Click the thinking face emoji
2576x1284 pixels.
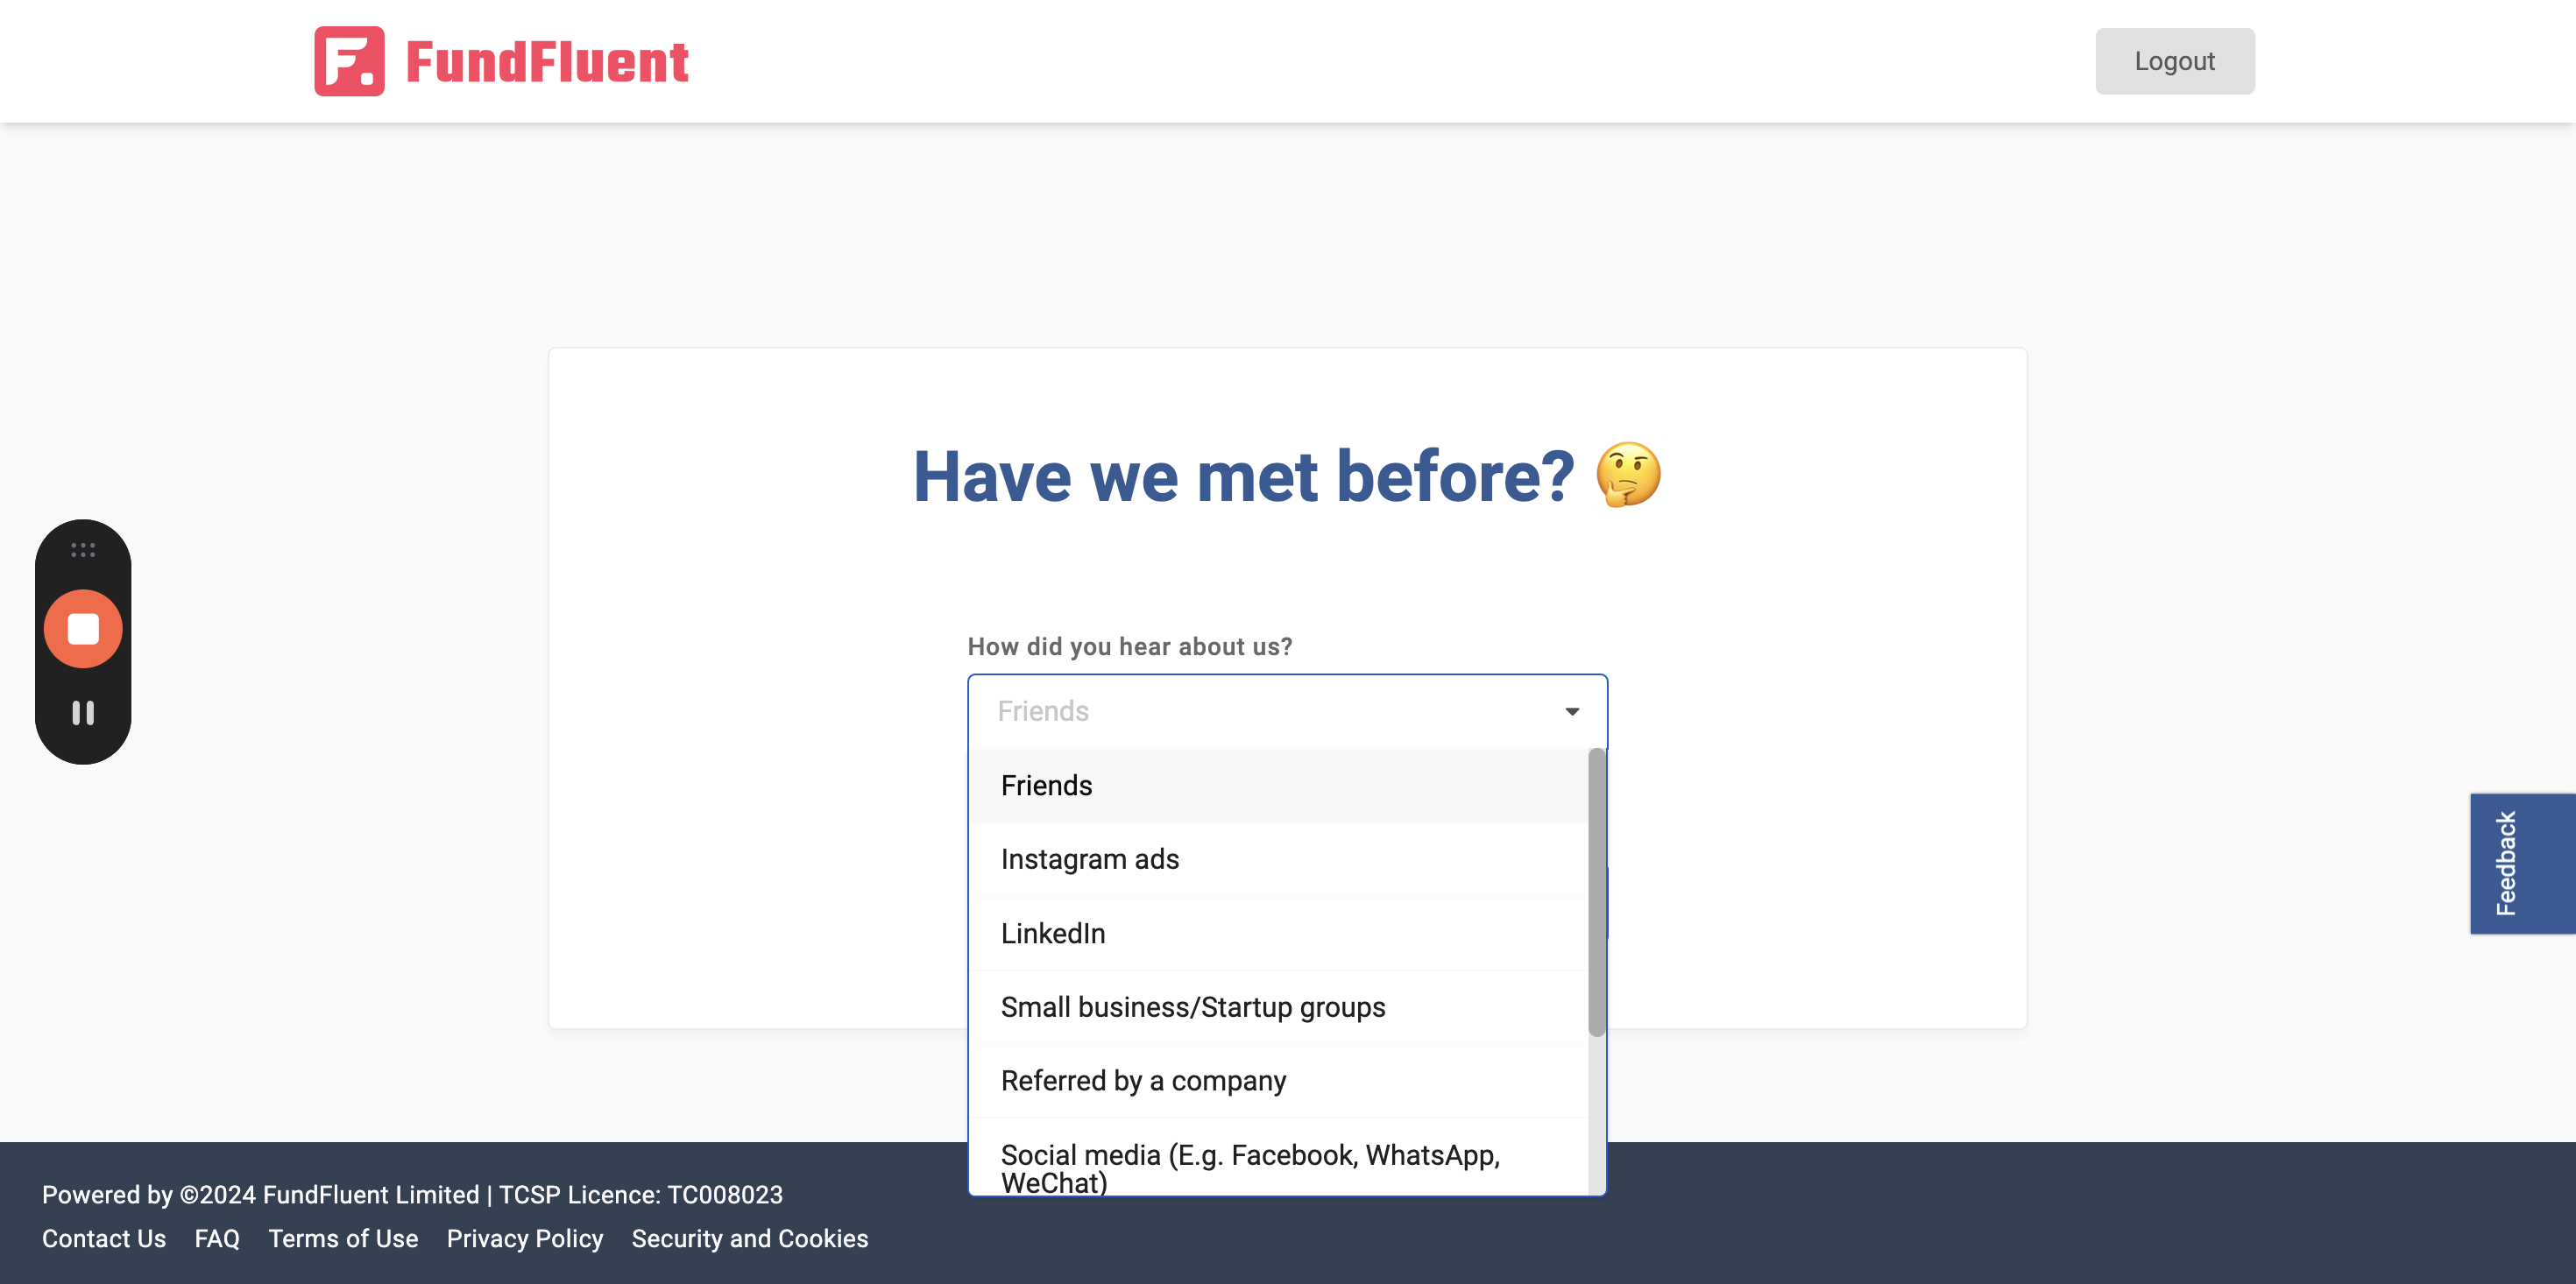1628,475
